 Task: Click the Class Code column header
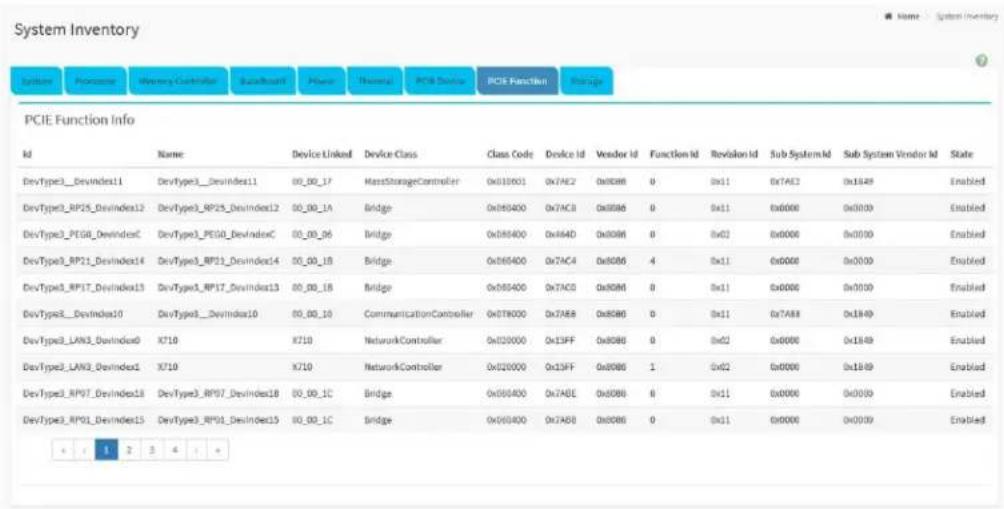pyautogui.click(x=510, y=154)
